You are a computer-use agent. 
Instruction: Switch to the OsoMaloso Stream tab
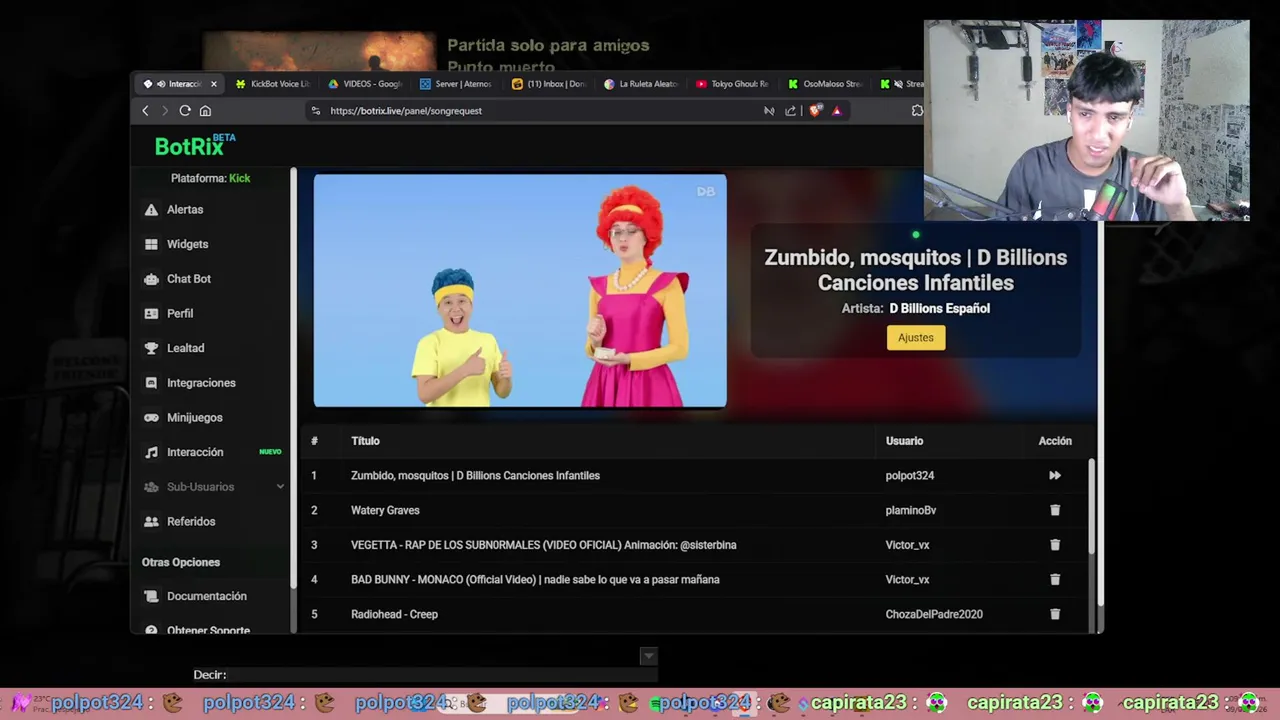coord(825,84)
